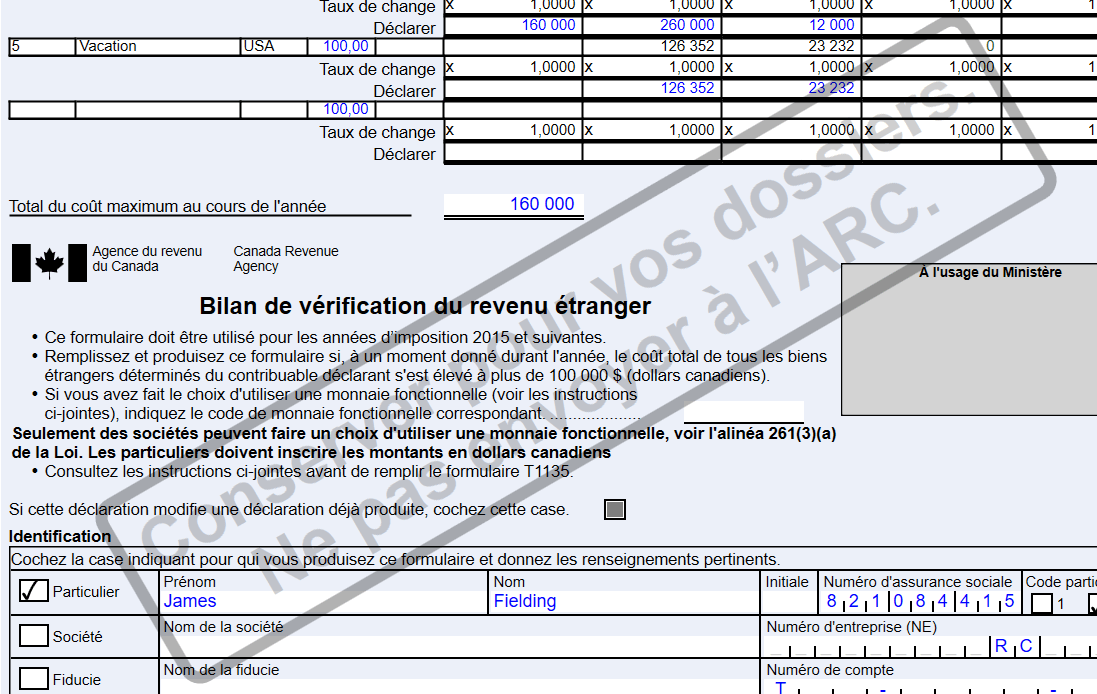The width and height of the screenshot is (1097, 694).
Task: Click the Nom field containing Fielding
Action: click(625, 601)
